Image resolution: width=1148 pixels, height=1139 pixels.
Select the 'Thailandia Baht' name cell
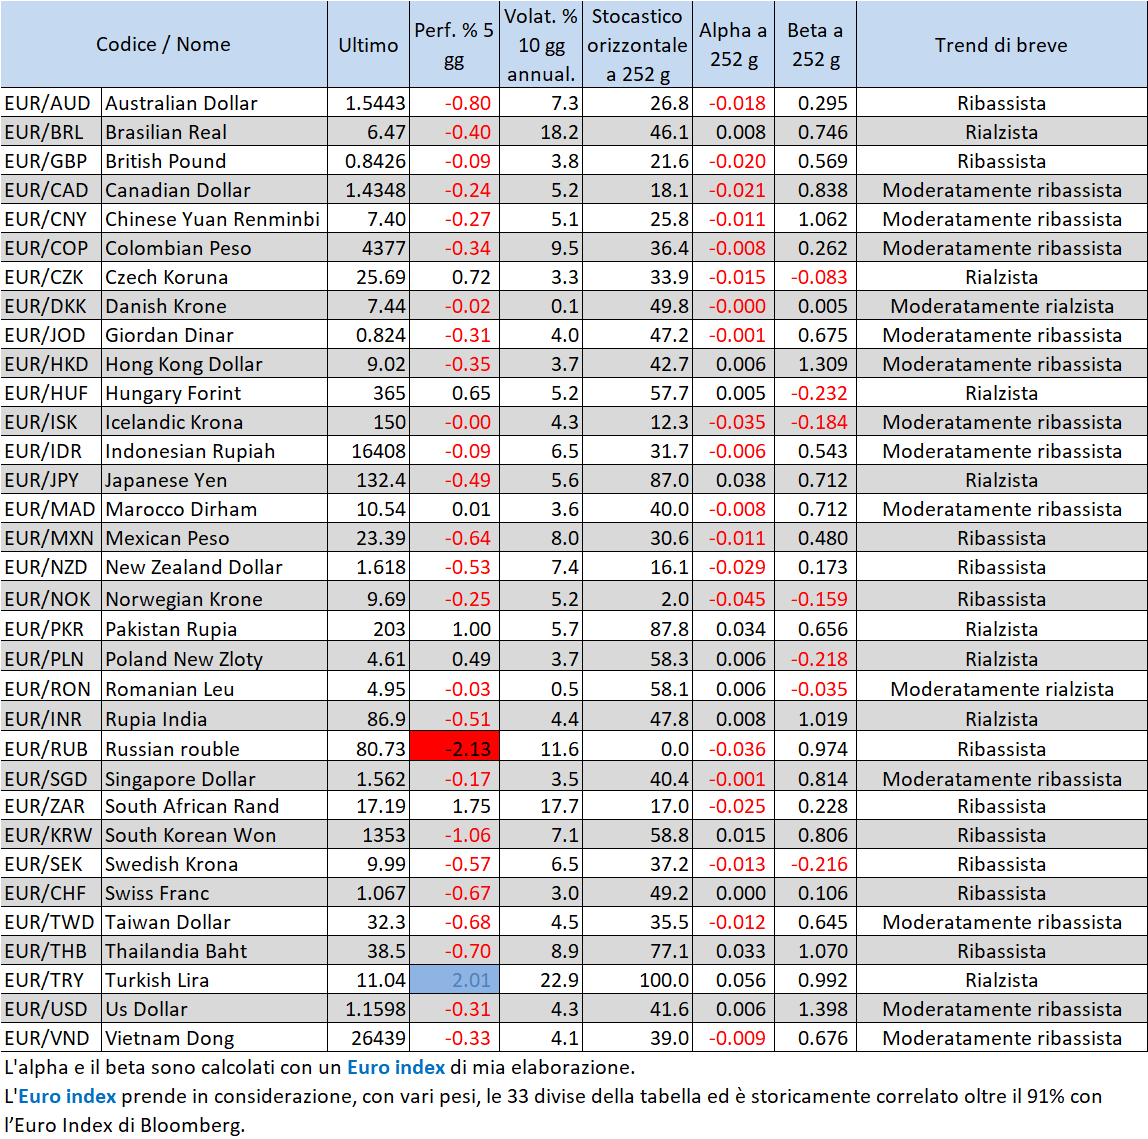click(x=215, y=951)
